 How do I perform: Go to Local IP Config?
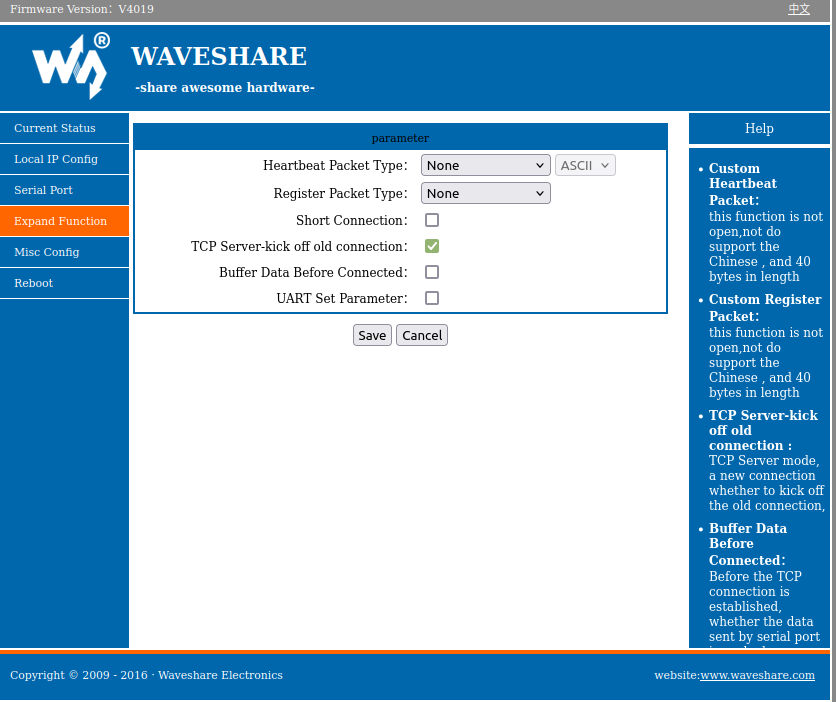[x=56, y=159]
